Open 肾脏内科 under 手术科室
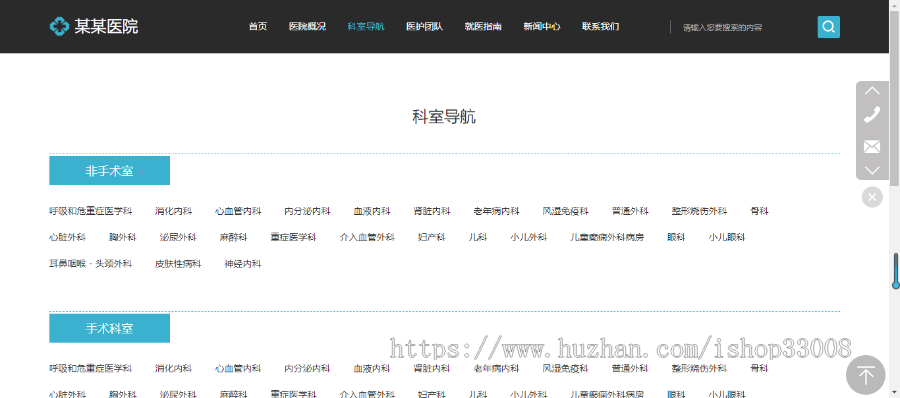The width and height of the screenshot is (900, 398). coord(432,368)
